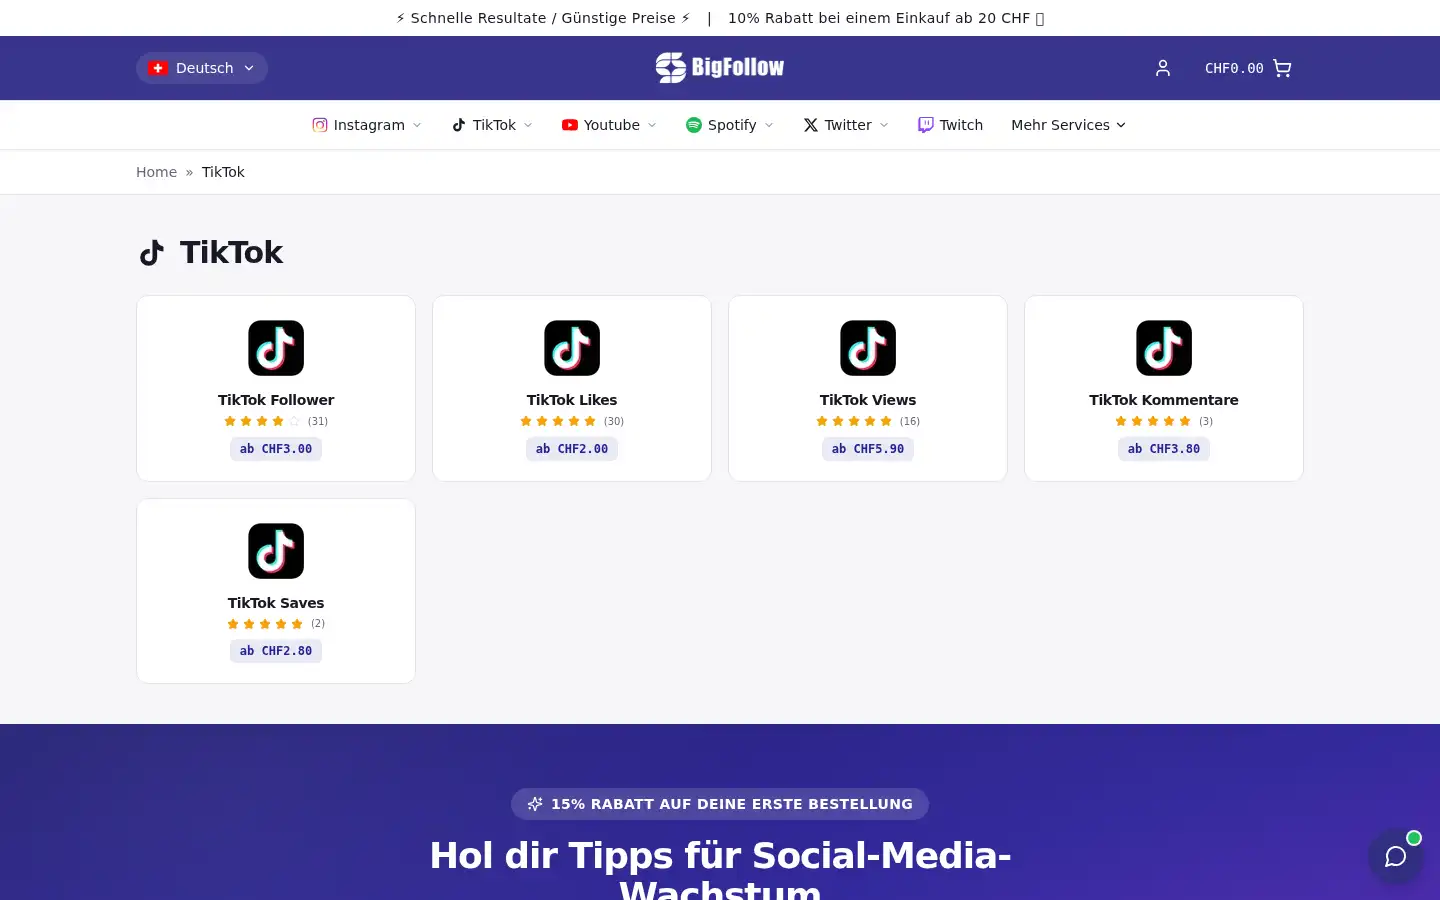The width and height of the screenshot is (1440, 900).
Task: Click the TikTok Views star rating
Action: tap(854, 421)
